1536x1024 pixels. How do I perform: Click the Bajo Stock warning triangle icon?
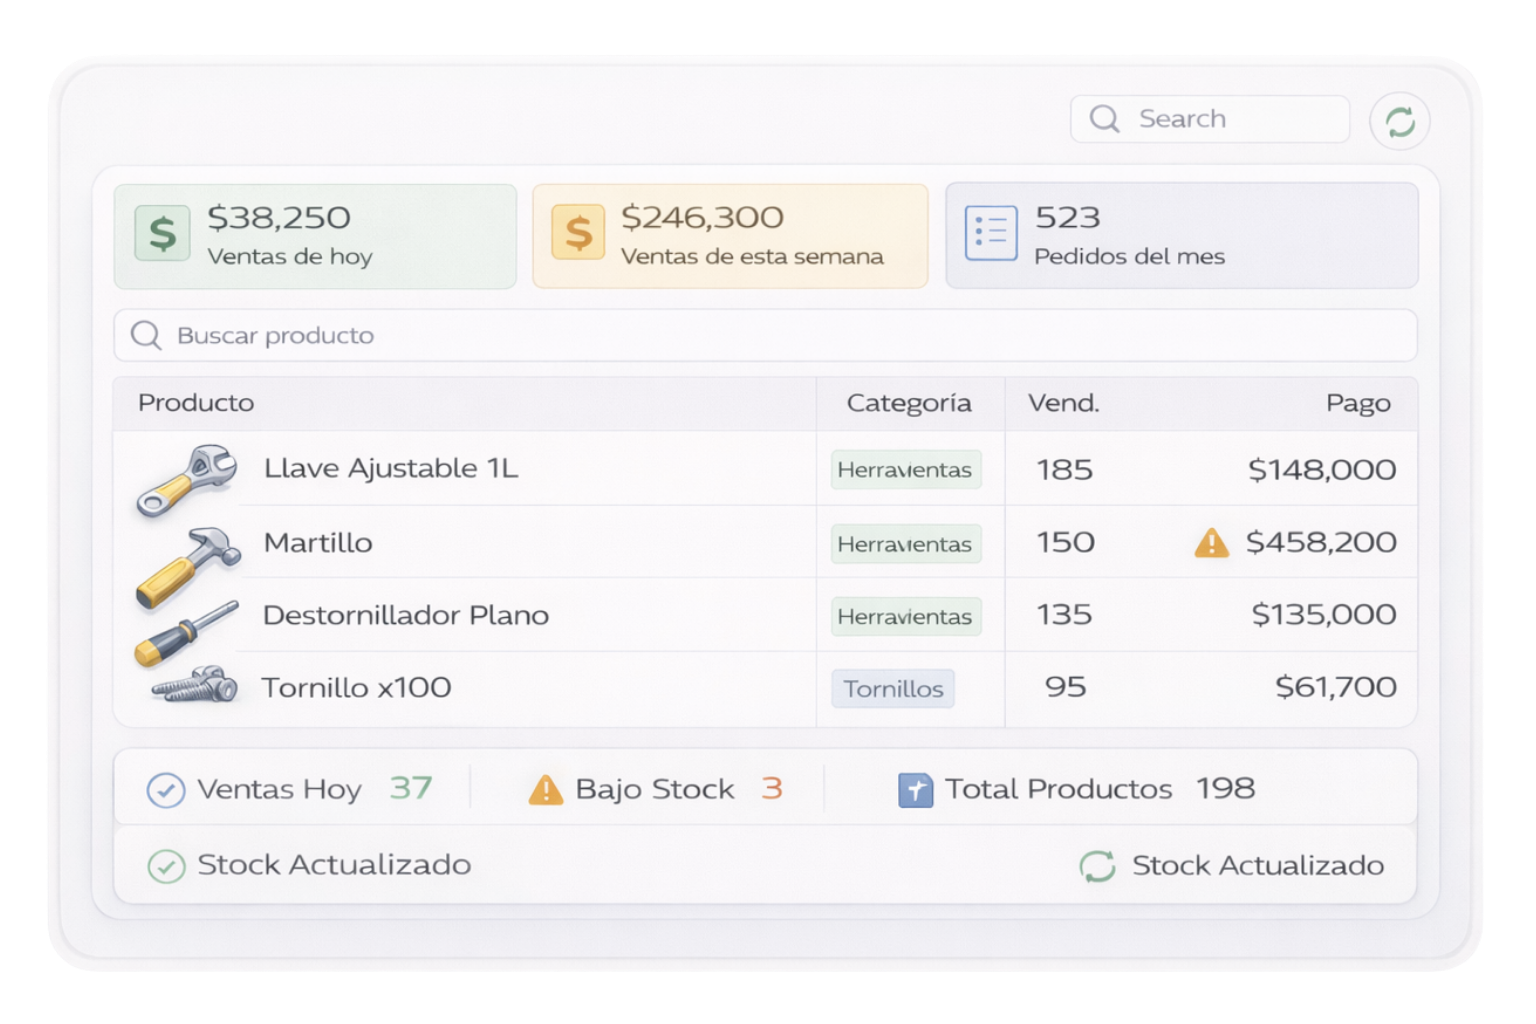(545, 789)
